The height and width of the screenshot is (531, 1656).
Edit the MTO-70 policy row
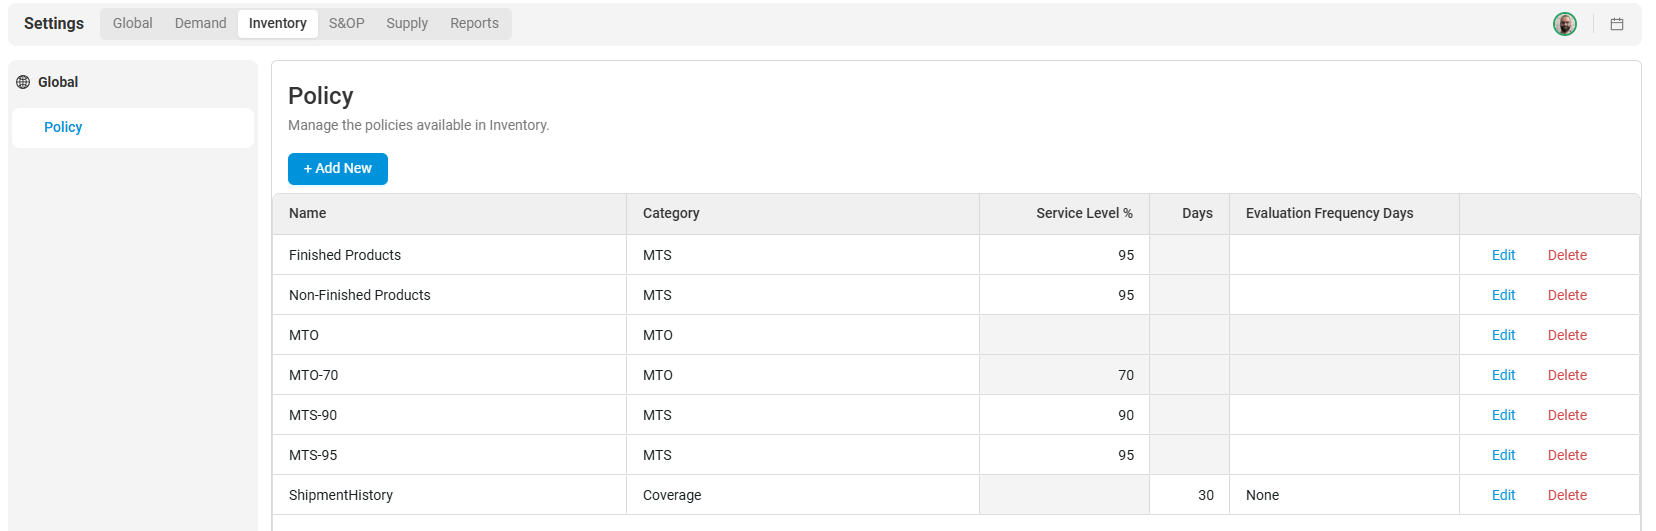[x=1503, y=375]
